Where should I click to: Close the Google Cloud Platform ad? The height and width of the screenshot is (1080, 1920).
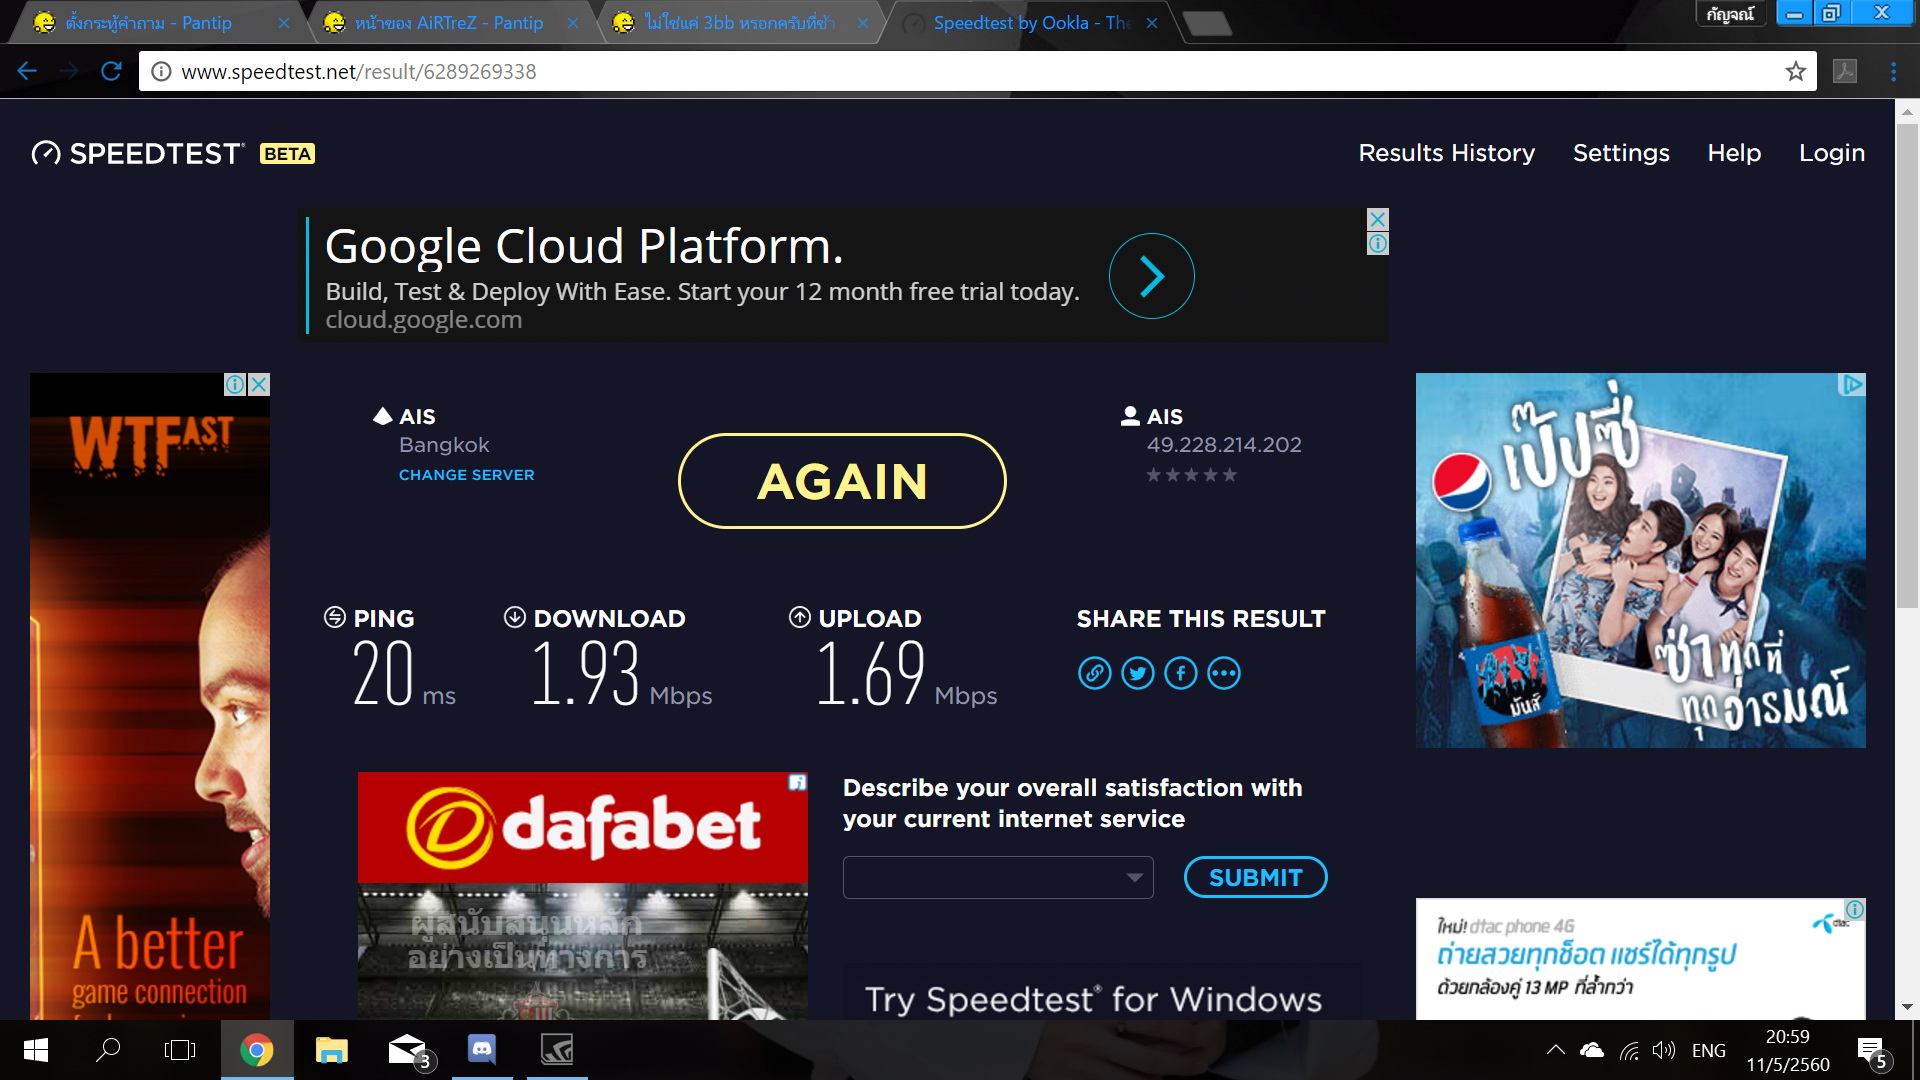[x=1378, y=220]
